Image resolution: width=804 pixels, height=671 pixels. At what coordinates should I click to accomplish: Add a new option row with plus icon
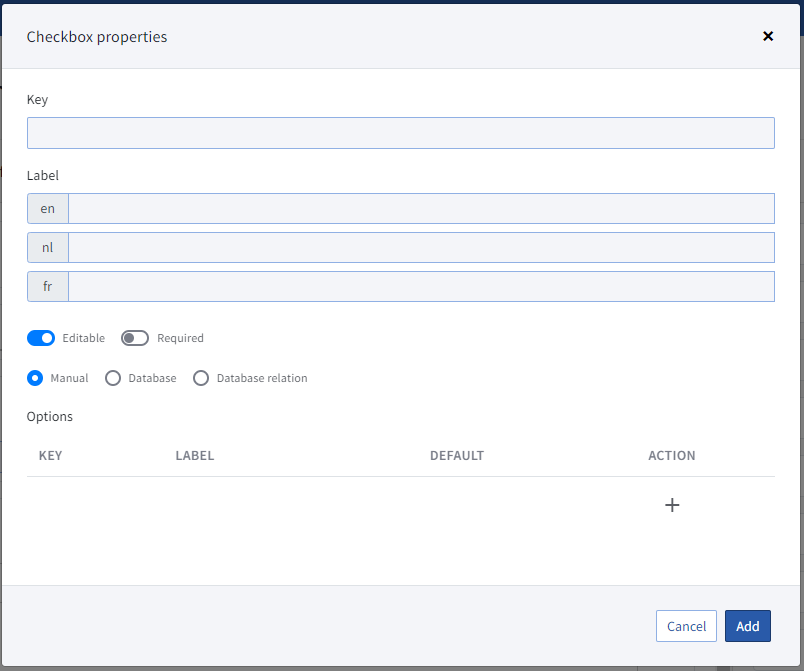672,505
